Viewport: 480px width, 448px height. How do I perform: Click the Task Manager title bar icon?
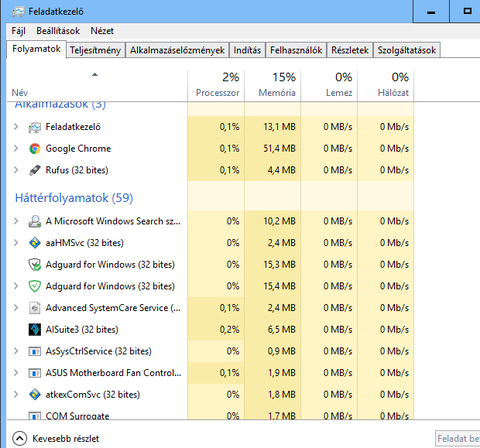19,12
